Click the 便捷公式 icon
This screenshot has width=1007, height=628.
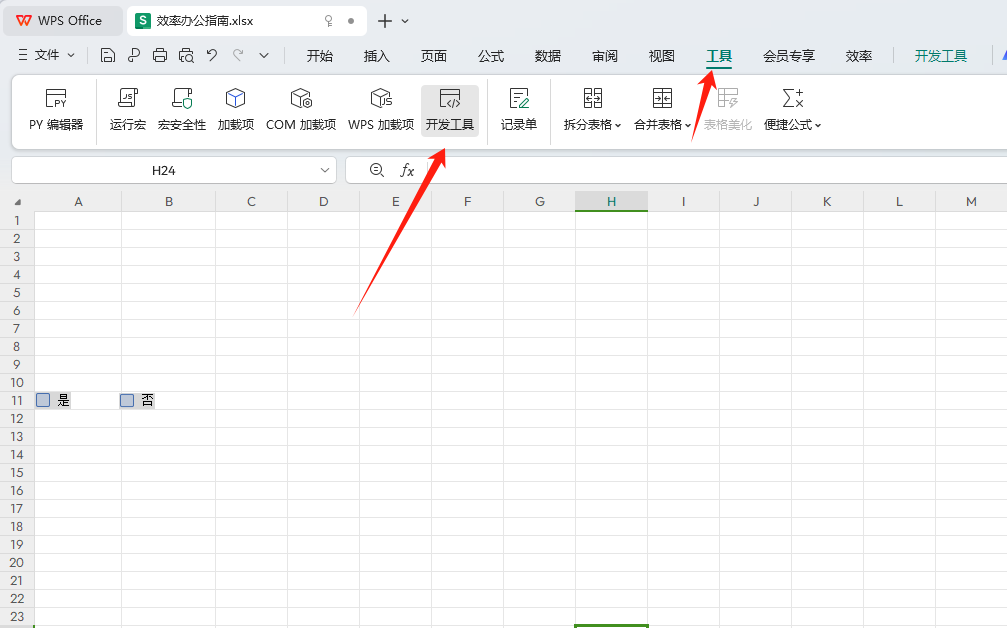tap(792, 98)
